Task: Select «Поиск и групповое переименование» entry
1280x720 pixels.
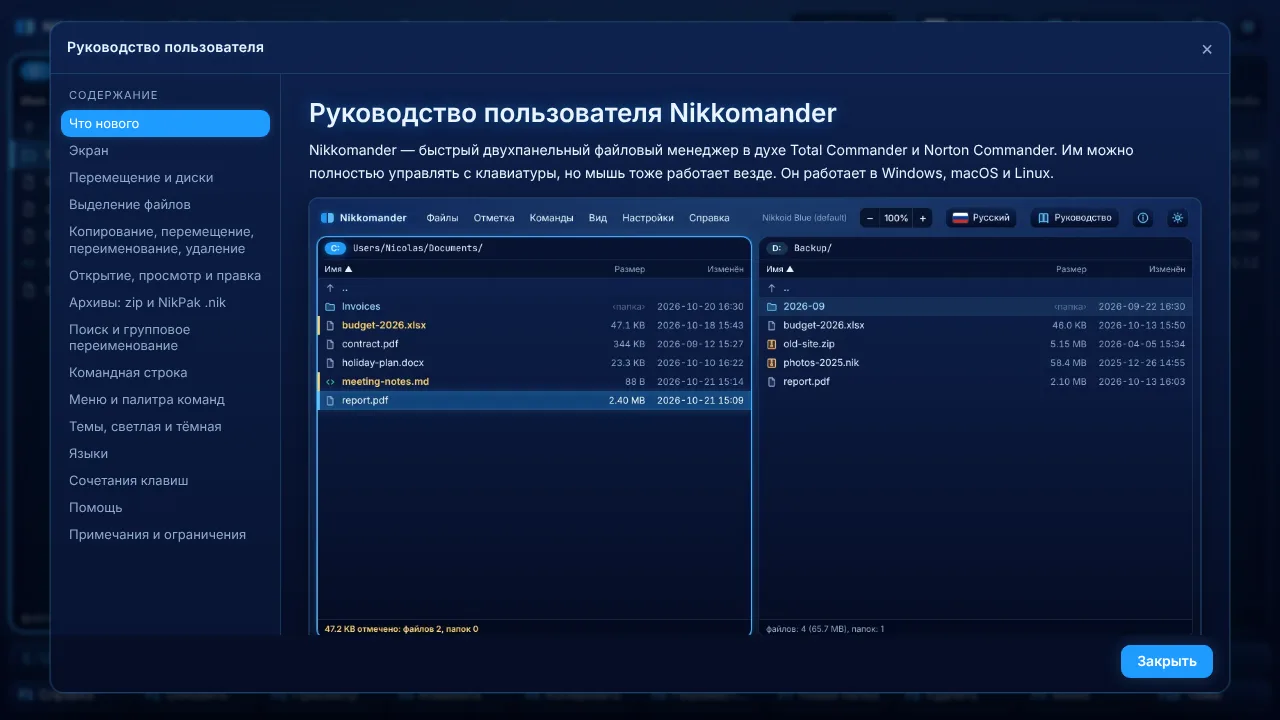Action: [165, 337]
